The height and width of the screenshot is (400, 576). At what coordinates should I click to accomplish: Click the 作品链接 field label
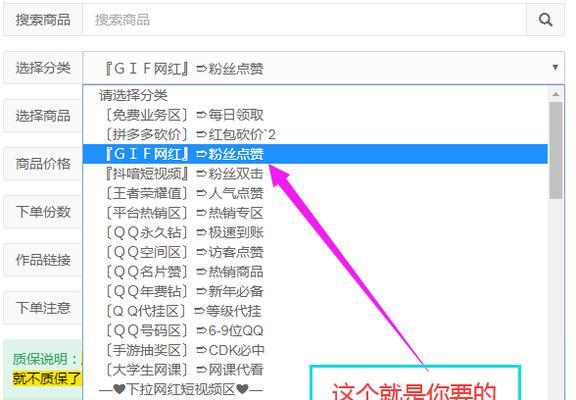point(43,260)
